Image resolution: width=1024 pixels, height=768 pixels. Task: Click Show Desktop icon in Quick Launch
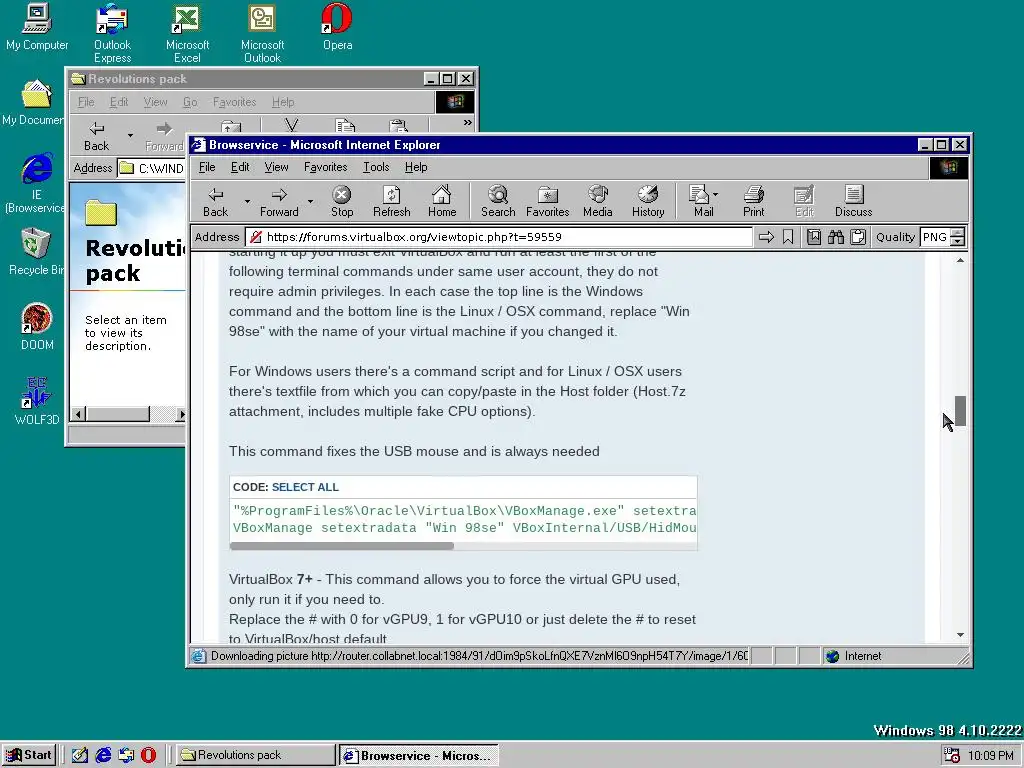(80, 755)
